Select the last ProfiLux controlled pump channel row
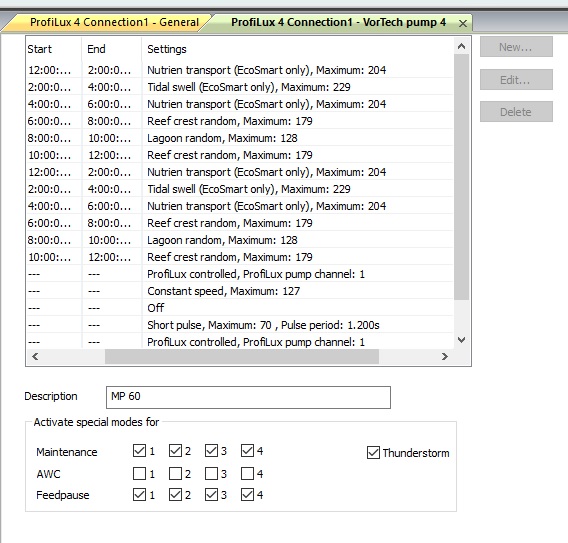568x543 pixels. (240, 342)
